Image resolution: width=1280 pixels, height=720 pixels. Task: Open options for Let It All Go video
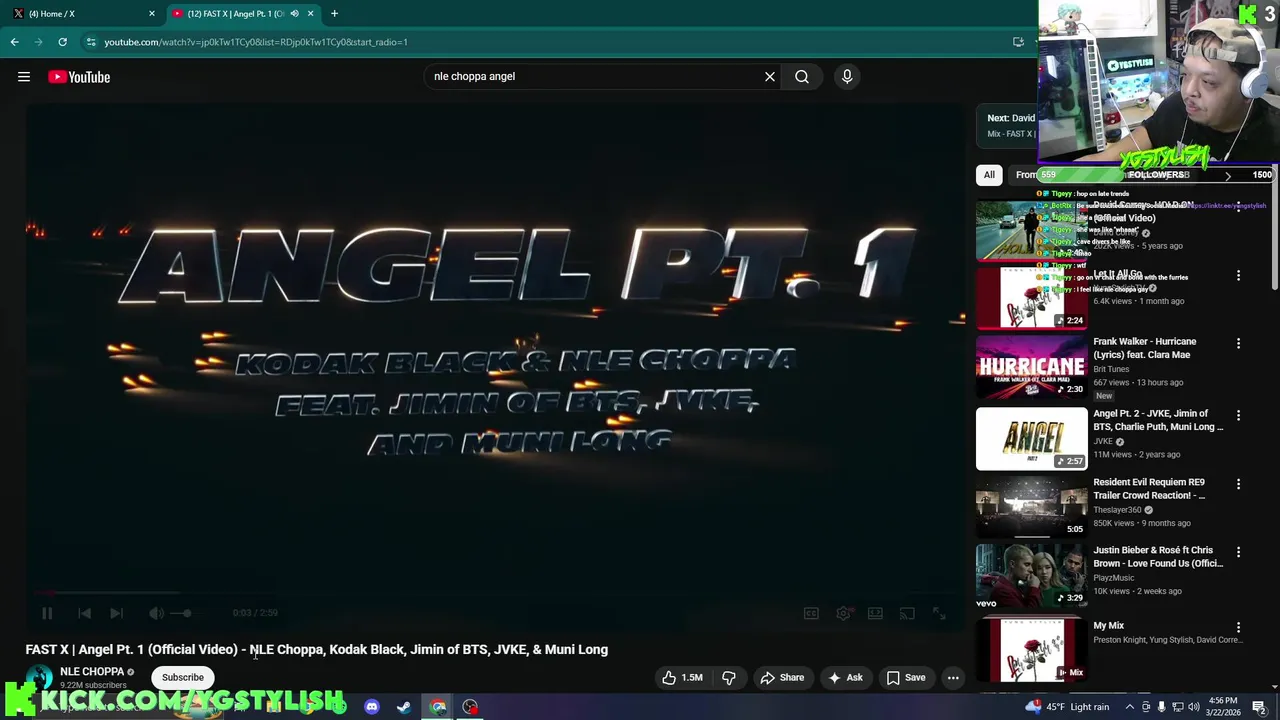coord(1238,275)
